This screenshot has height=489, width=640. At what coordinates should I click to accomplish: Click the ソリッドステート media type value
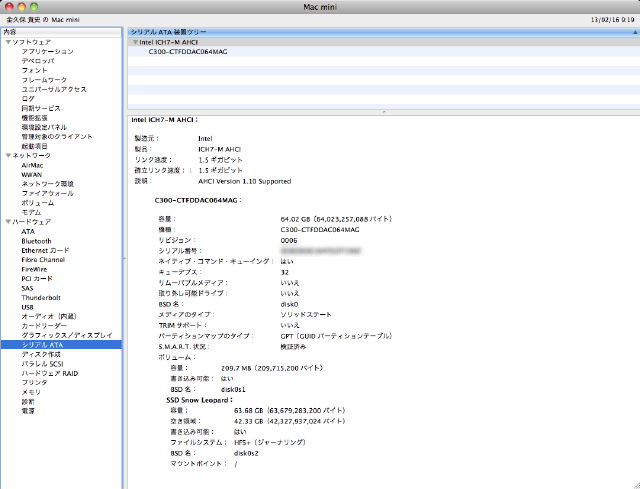tap(306, 315)
